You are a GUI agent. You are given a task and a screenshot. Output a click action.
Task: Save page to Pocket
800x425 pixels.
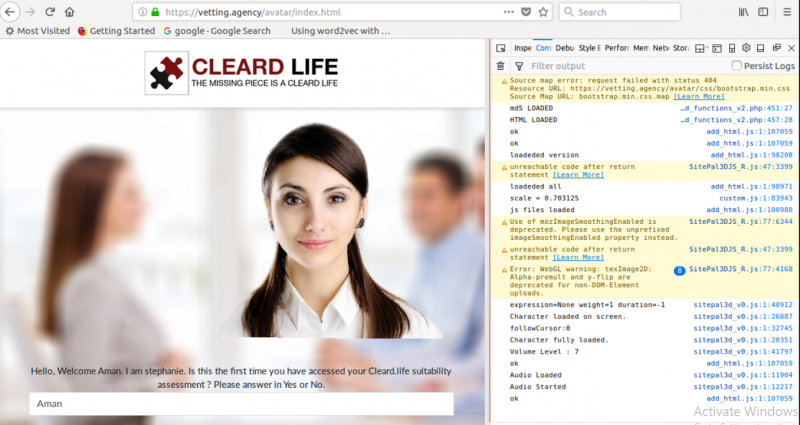[x=526, y=12]
